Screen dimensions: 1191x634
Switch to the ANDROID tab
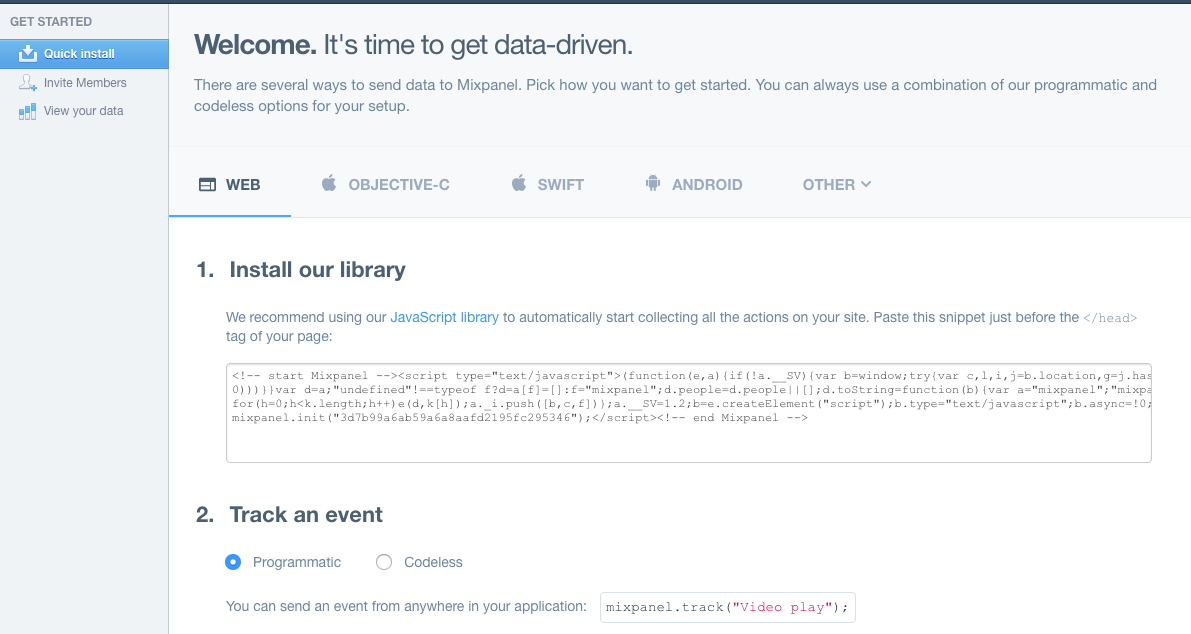pyautogui.click(x=707, y=184)
